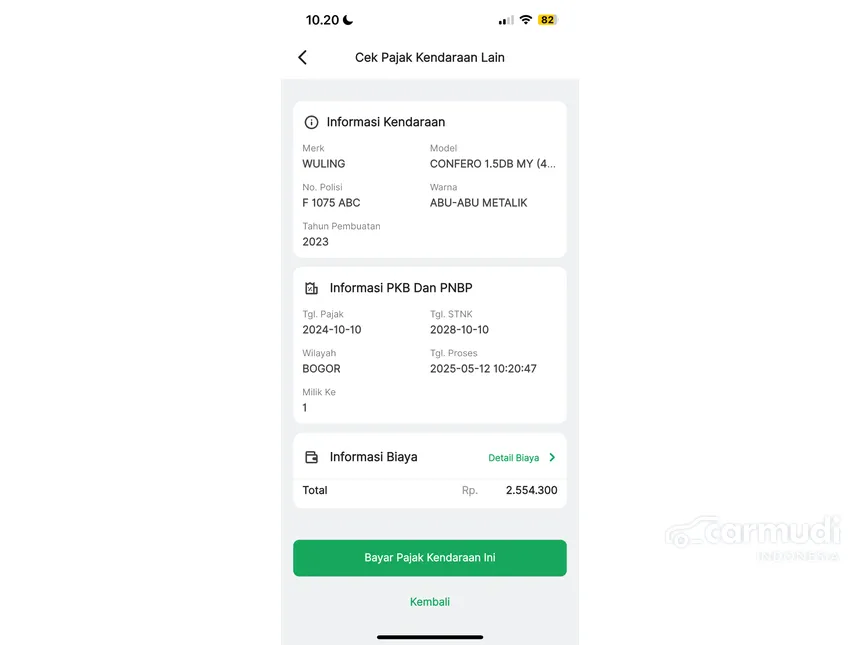Tap the cellular signal bars icon
860x645 pixels.
coord(506,20)
